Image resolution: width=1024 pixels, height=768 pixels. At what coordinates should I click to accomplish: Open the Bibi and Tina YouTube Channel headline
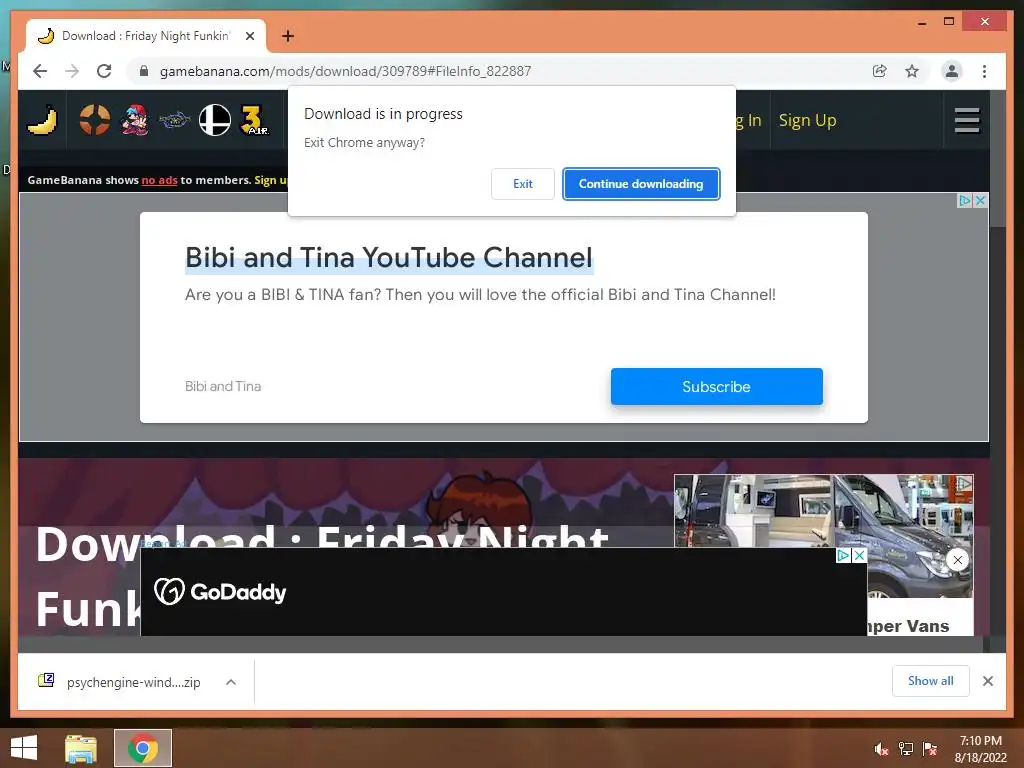389,257
